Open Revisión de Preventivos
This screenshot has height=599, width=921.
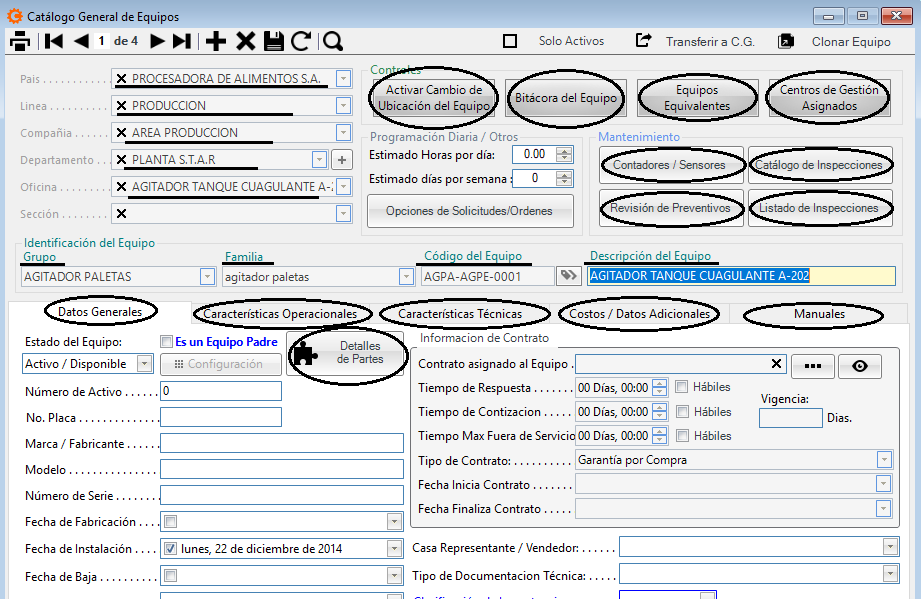point(670,208)
